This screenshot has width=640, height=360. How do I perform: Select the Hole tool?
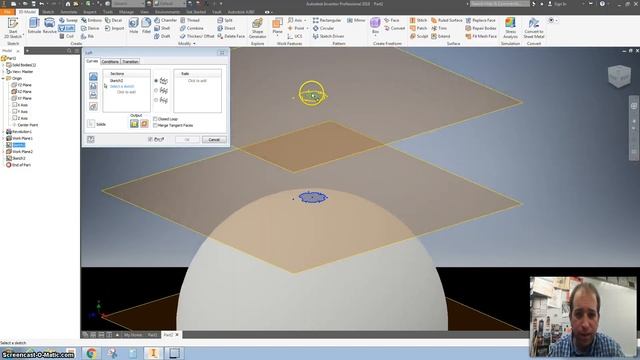133,25
